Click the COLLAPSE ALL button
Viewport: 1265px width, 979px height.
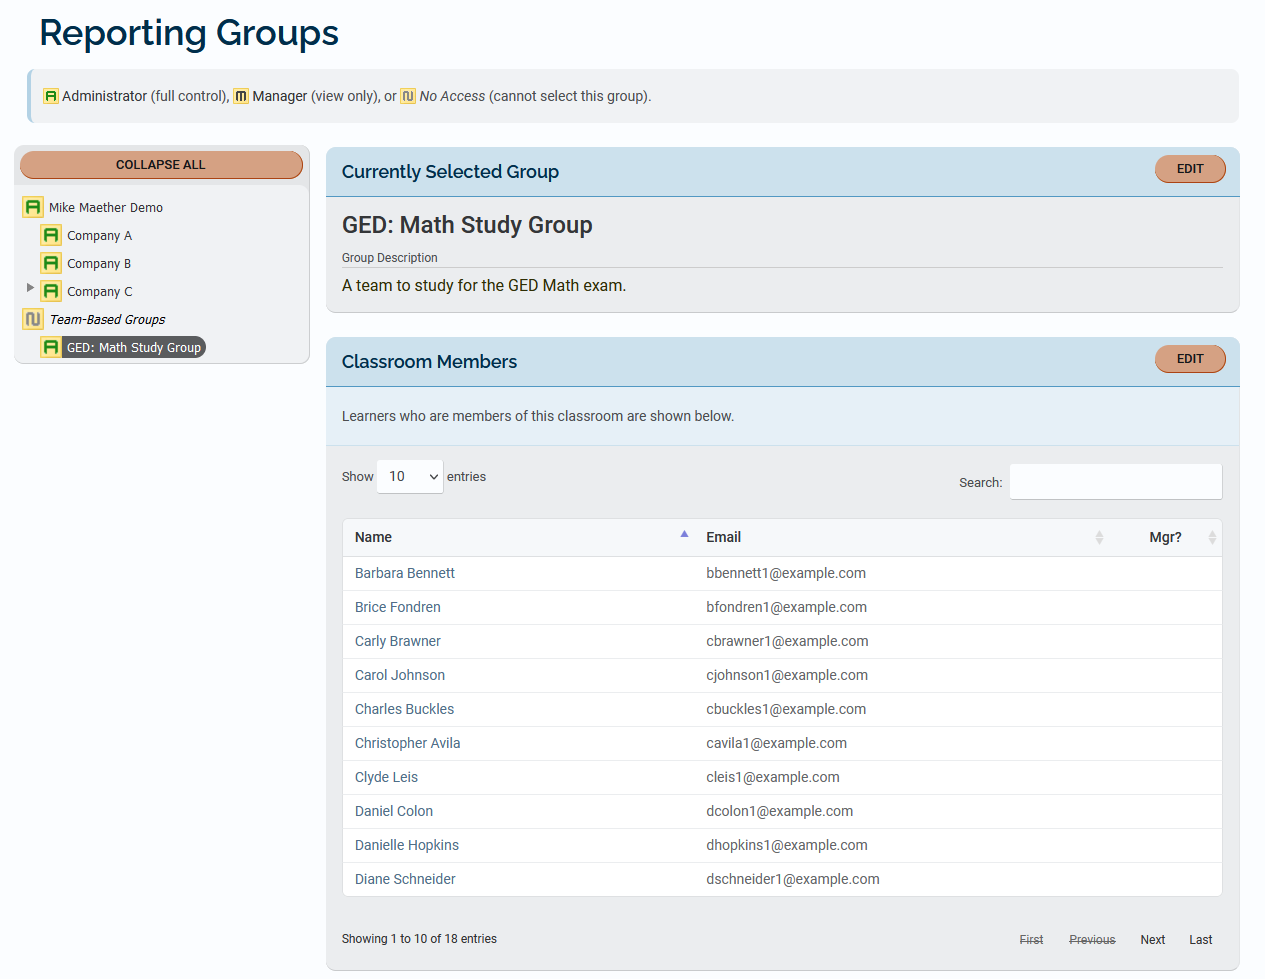click(x=161, y=165)
